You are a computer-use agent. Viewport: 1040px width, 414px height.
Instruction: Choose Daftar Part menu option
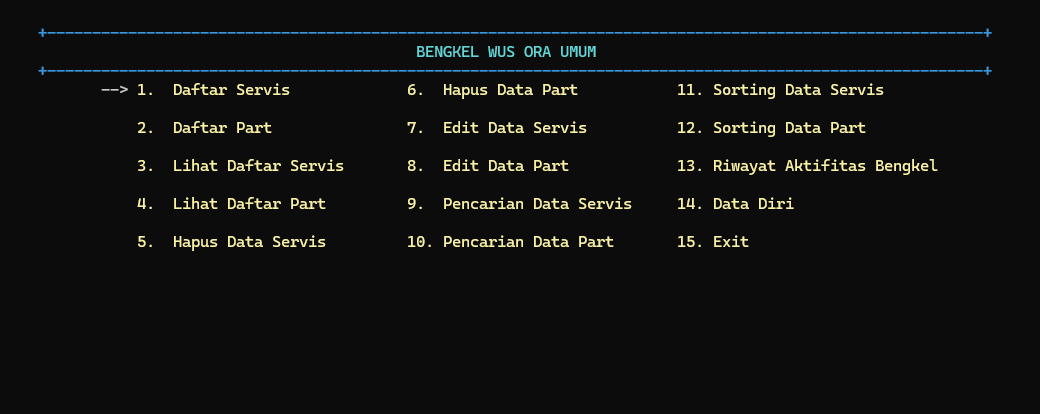(x=222, y=128)
